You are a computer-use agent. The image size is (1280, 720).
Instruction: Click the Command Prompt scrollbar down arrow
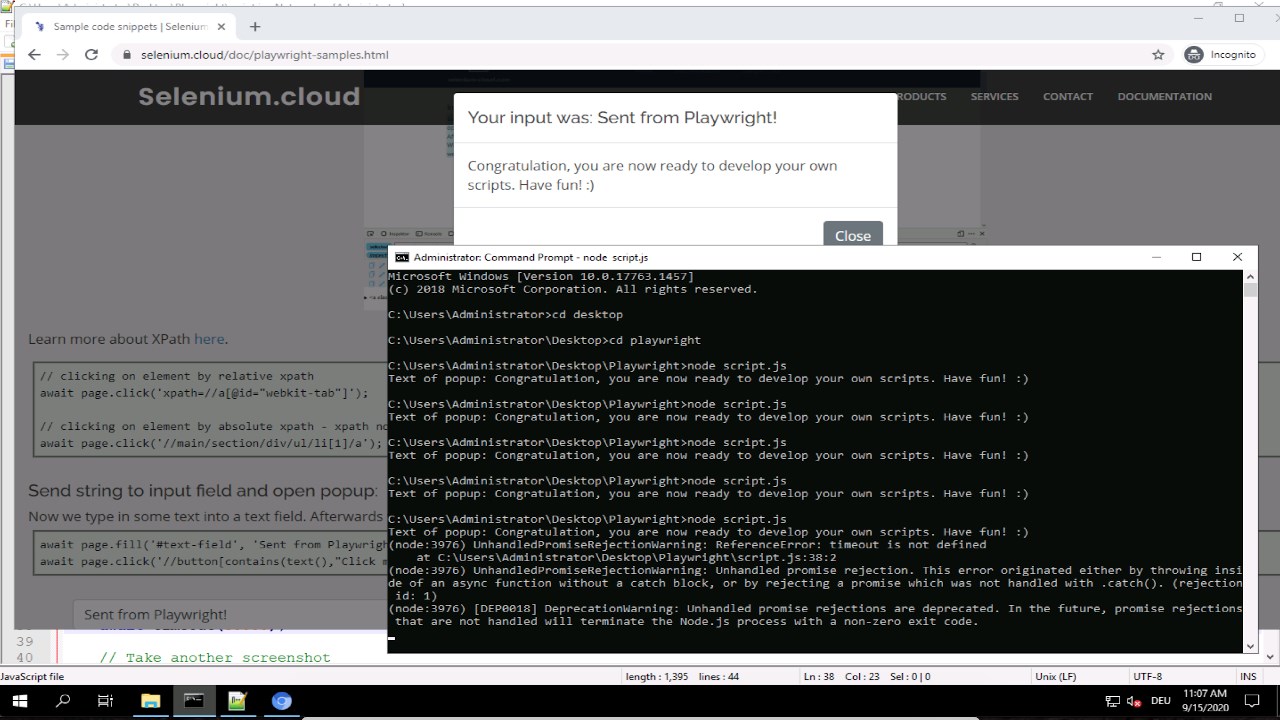tap(1250, 646)
